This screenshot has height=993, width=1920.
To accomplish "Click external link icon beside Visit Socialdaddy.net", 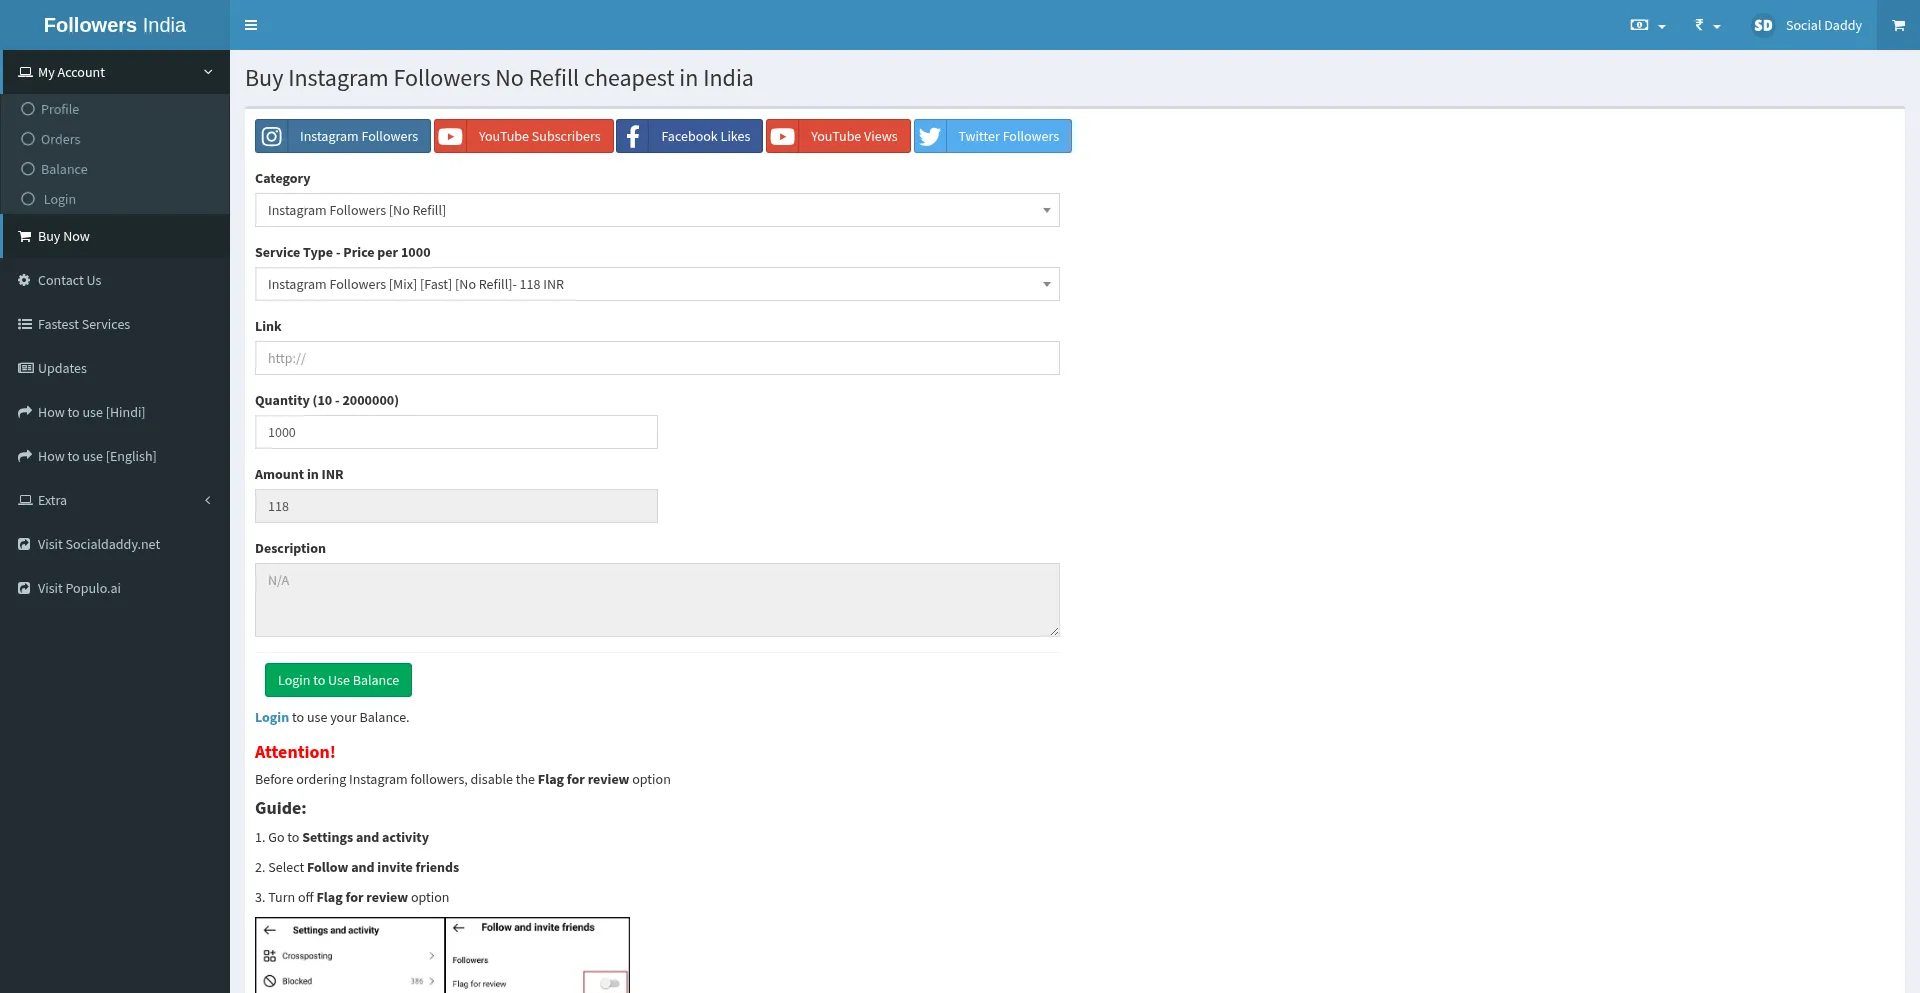I will click(x=25, y=544).
